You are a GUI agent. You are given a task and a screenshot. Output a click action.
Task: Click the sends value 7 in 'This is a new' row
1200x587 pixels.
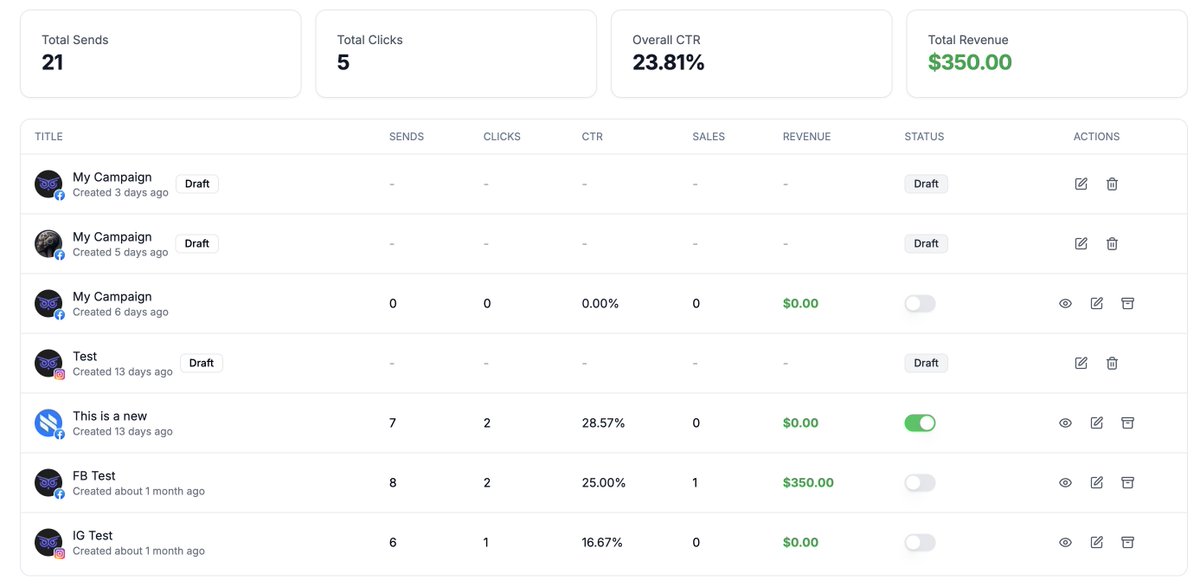[x=393, y=423]
